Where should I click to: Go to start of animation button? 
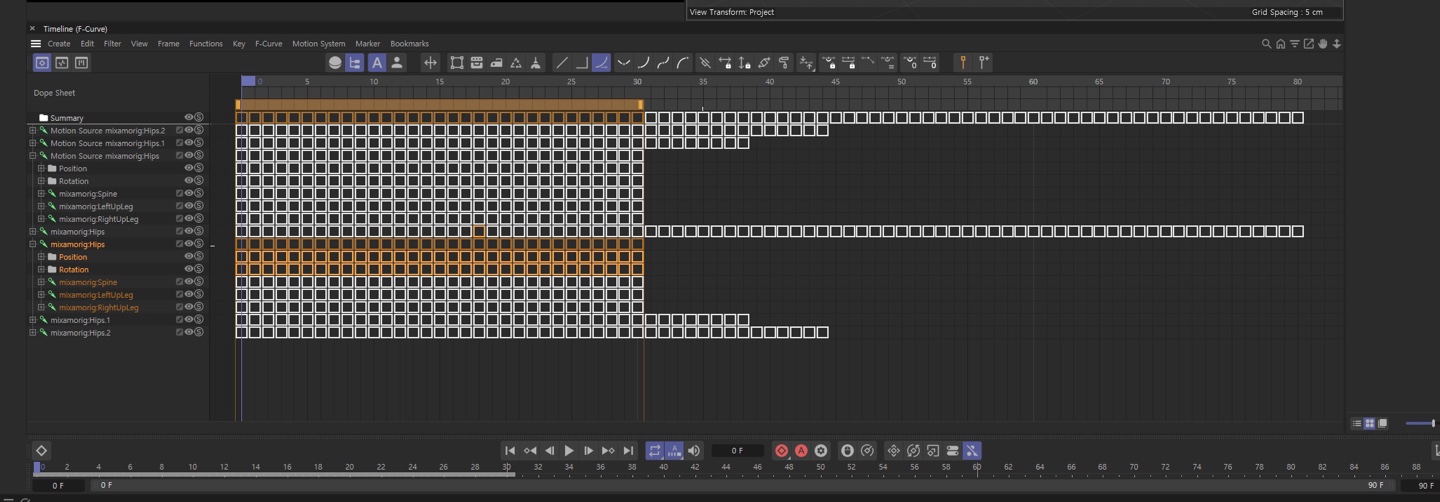tap(510, 451)
